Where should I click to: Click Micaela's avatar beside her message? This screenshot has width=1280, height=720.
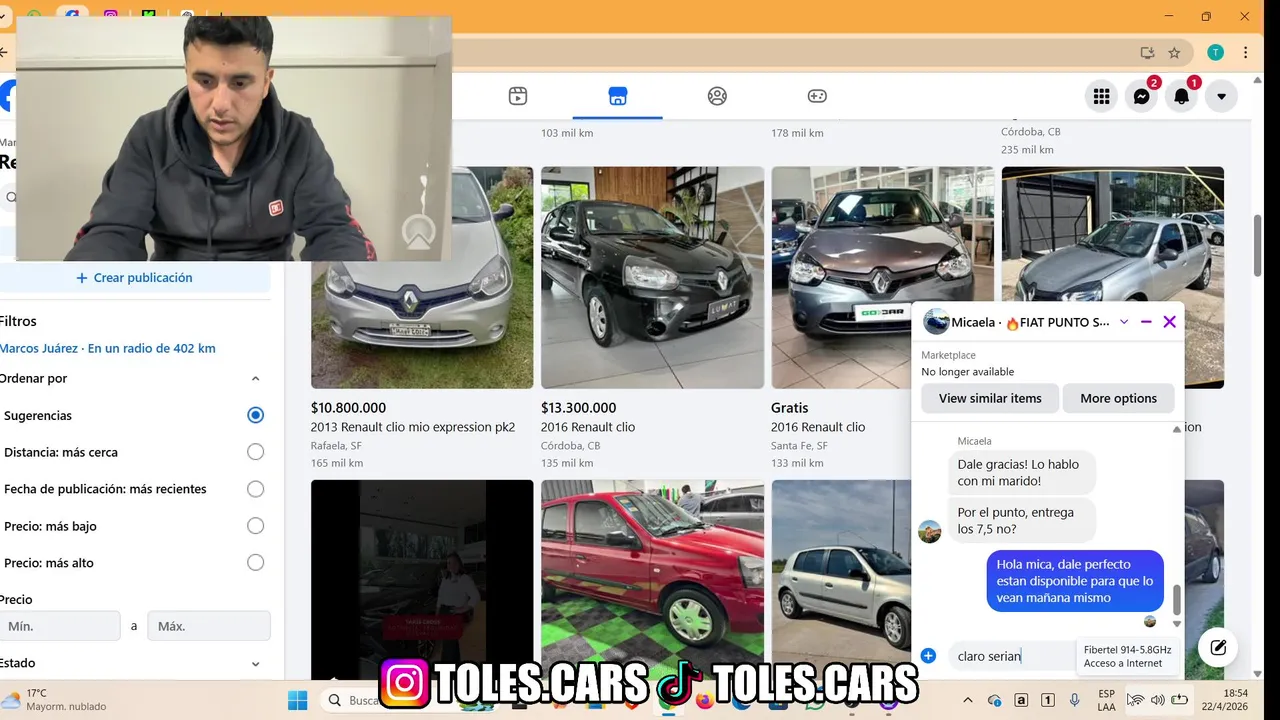[x=930, y=532]
